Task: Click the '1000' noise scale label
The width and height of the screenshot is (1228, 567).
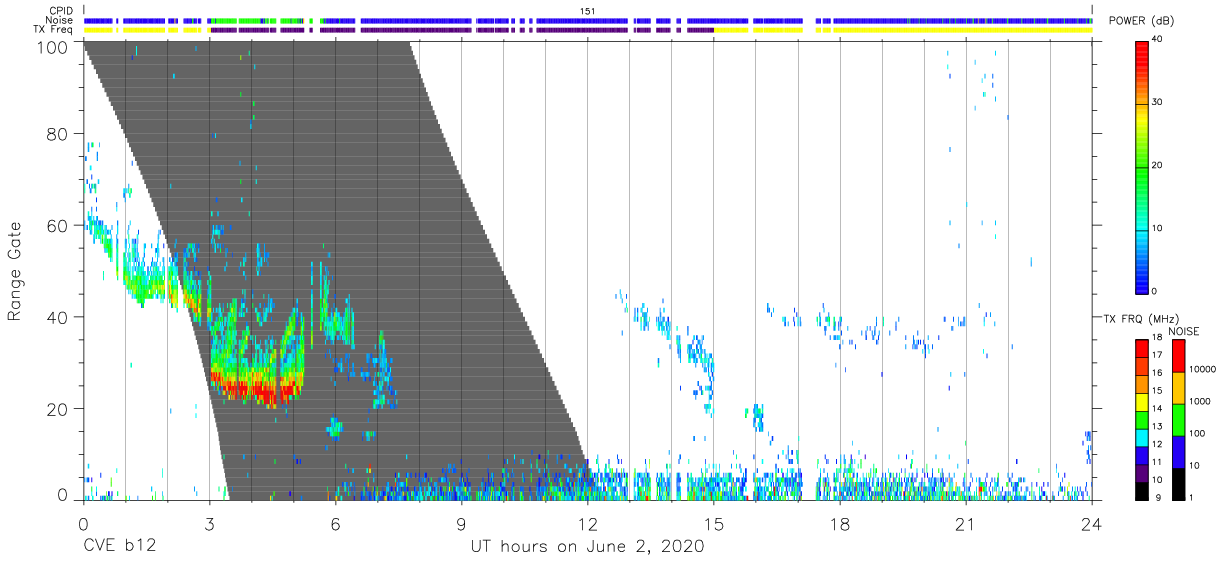Action: click(x=1200, y=401)
